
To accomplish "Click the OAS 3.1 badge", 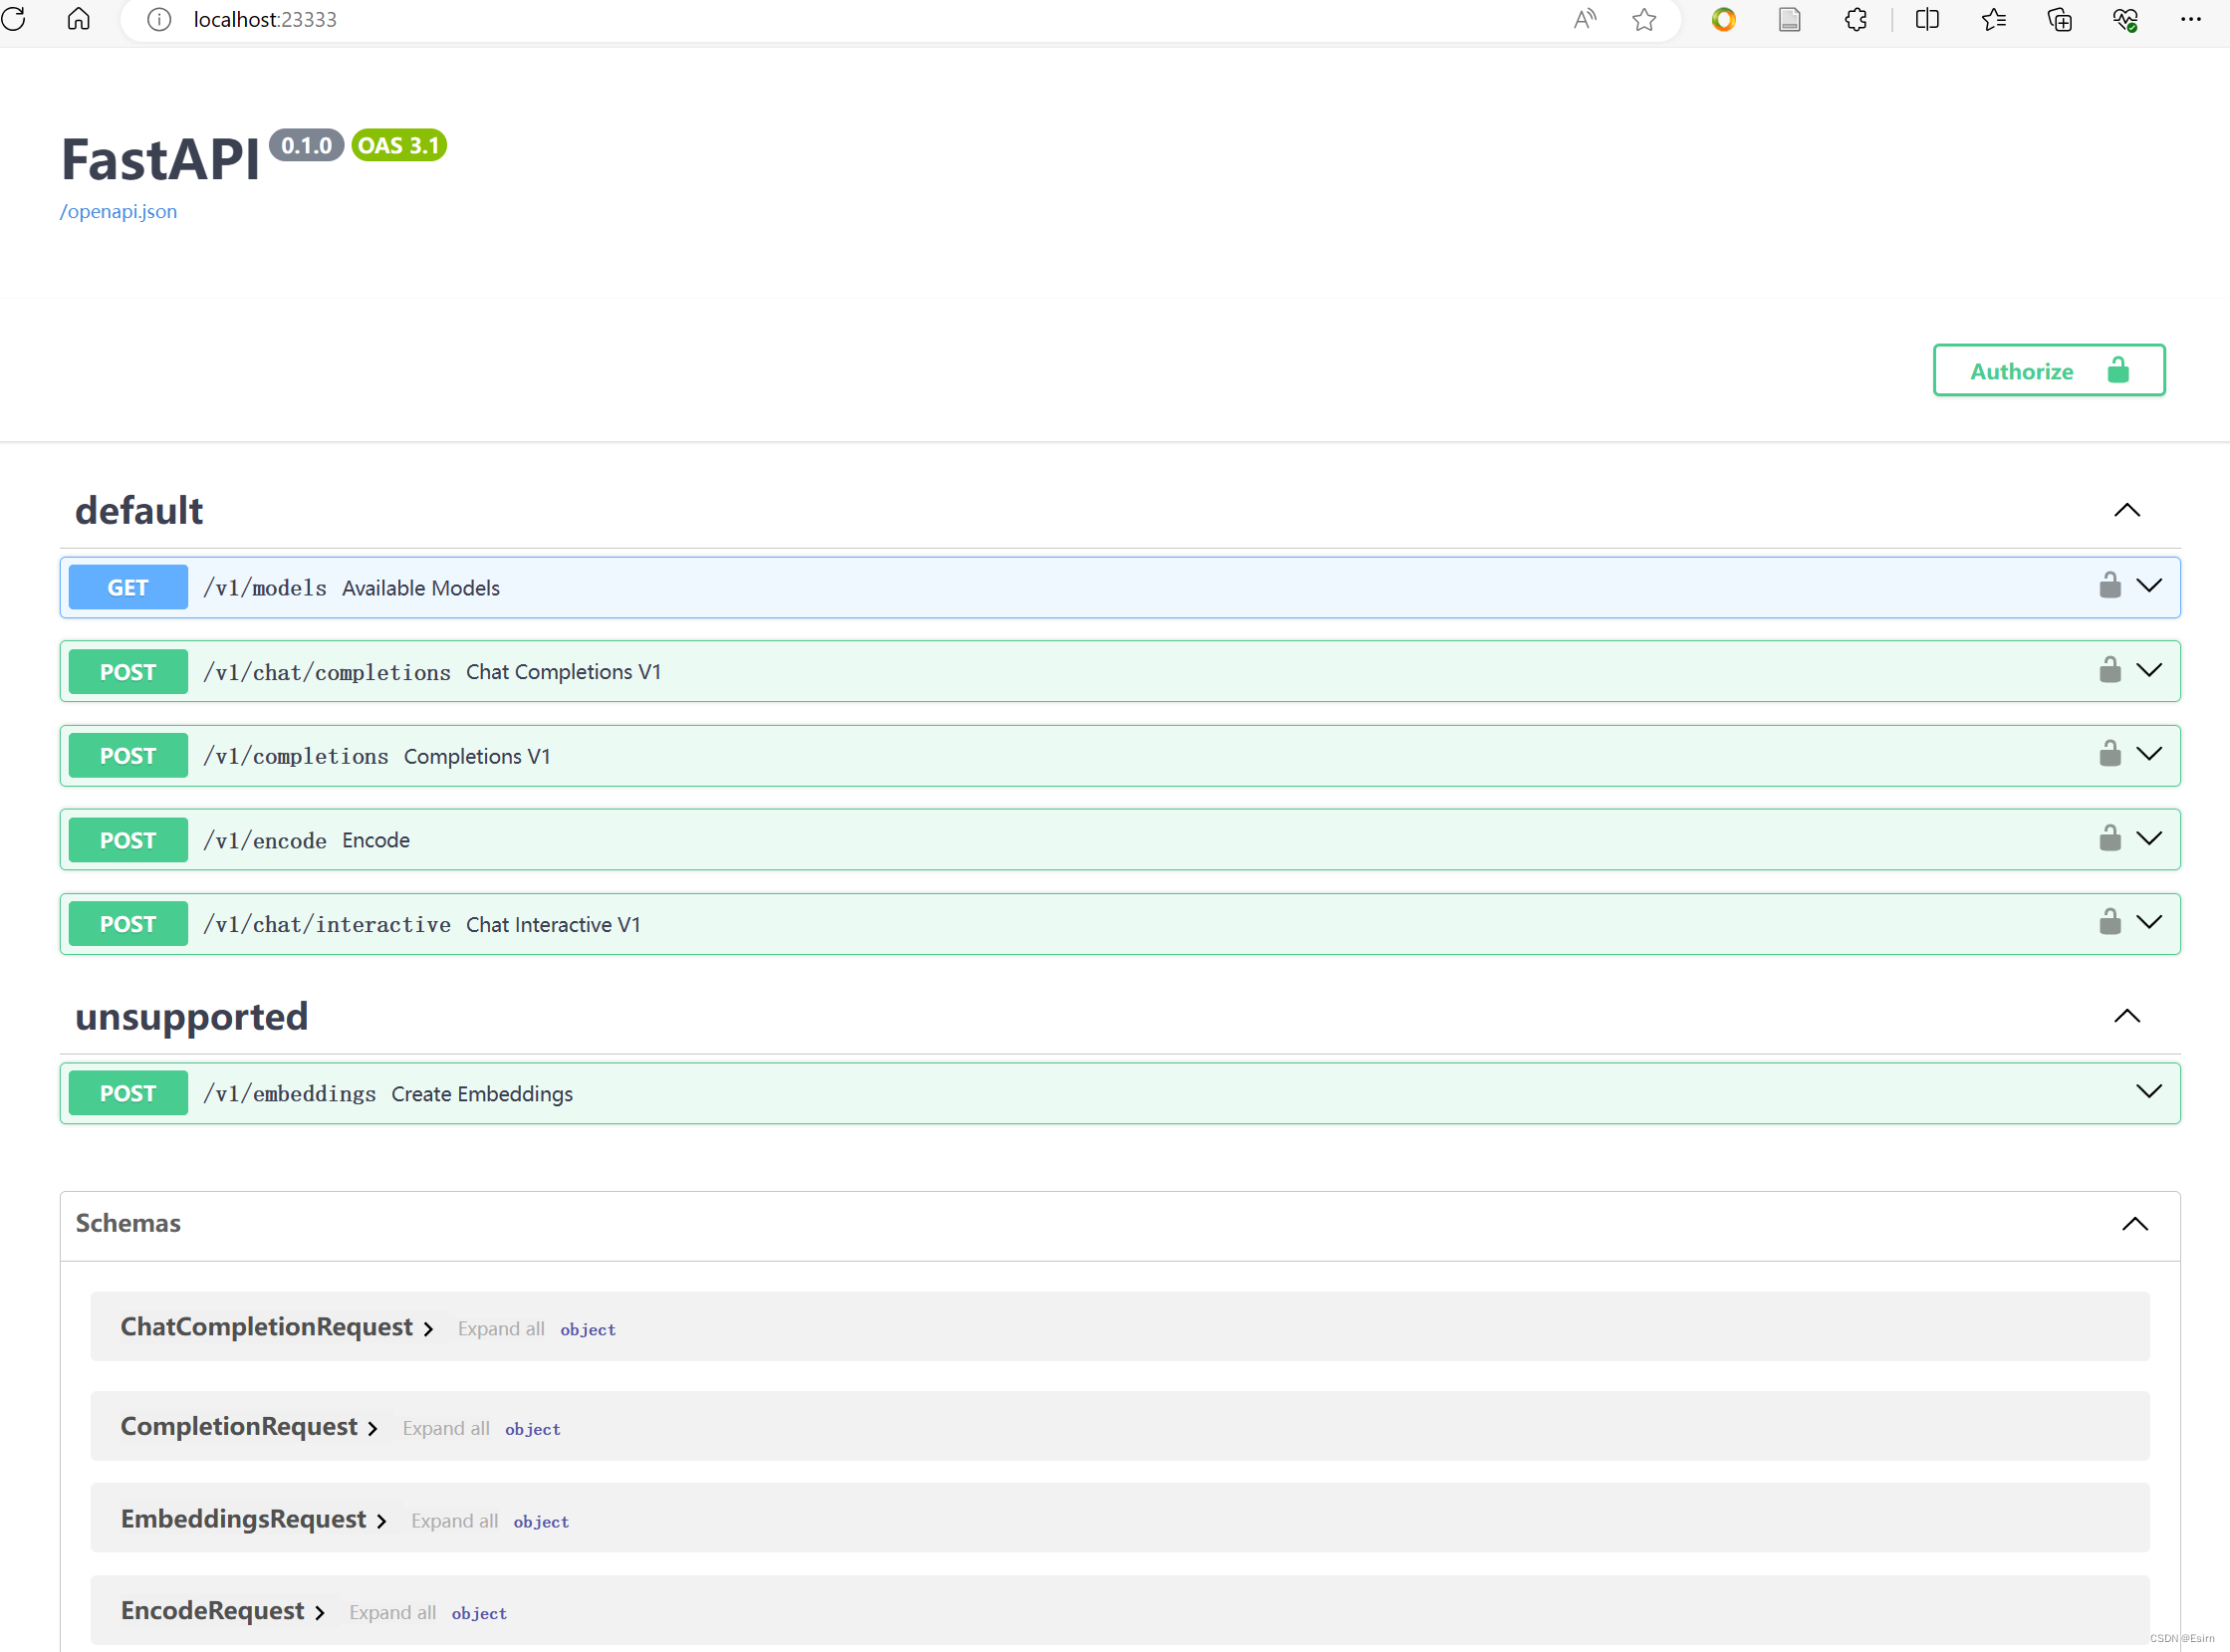I will 398,145.
